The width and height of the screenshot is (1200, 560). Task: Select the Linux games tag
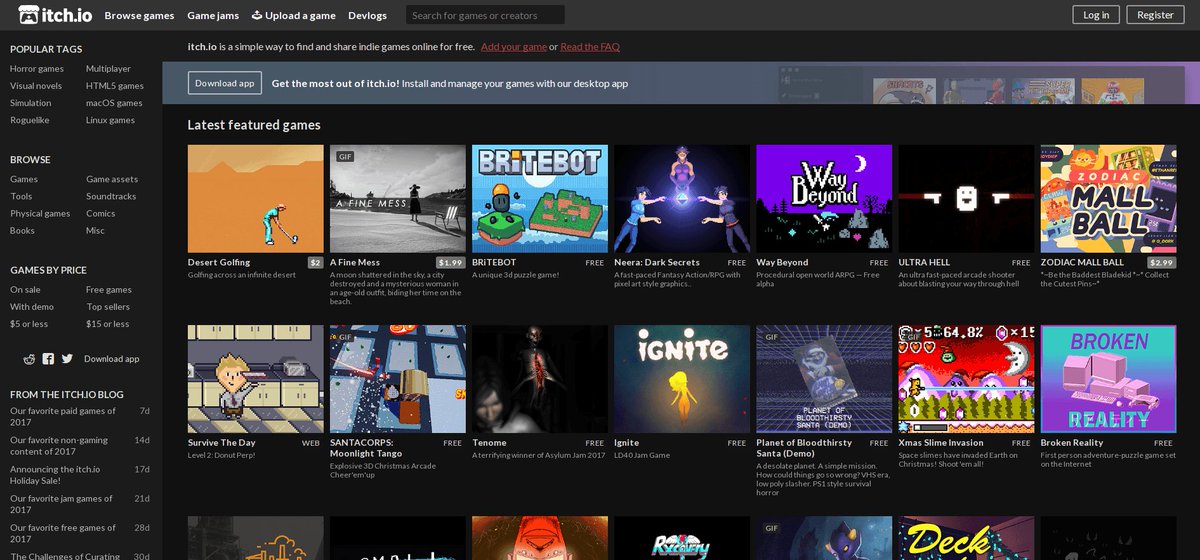click(x=110, y=120)
